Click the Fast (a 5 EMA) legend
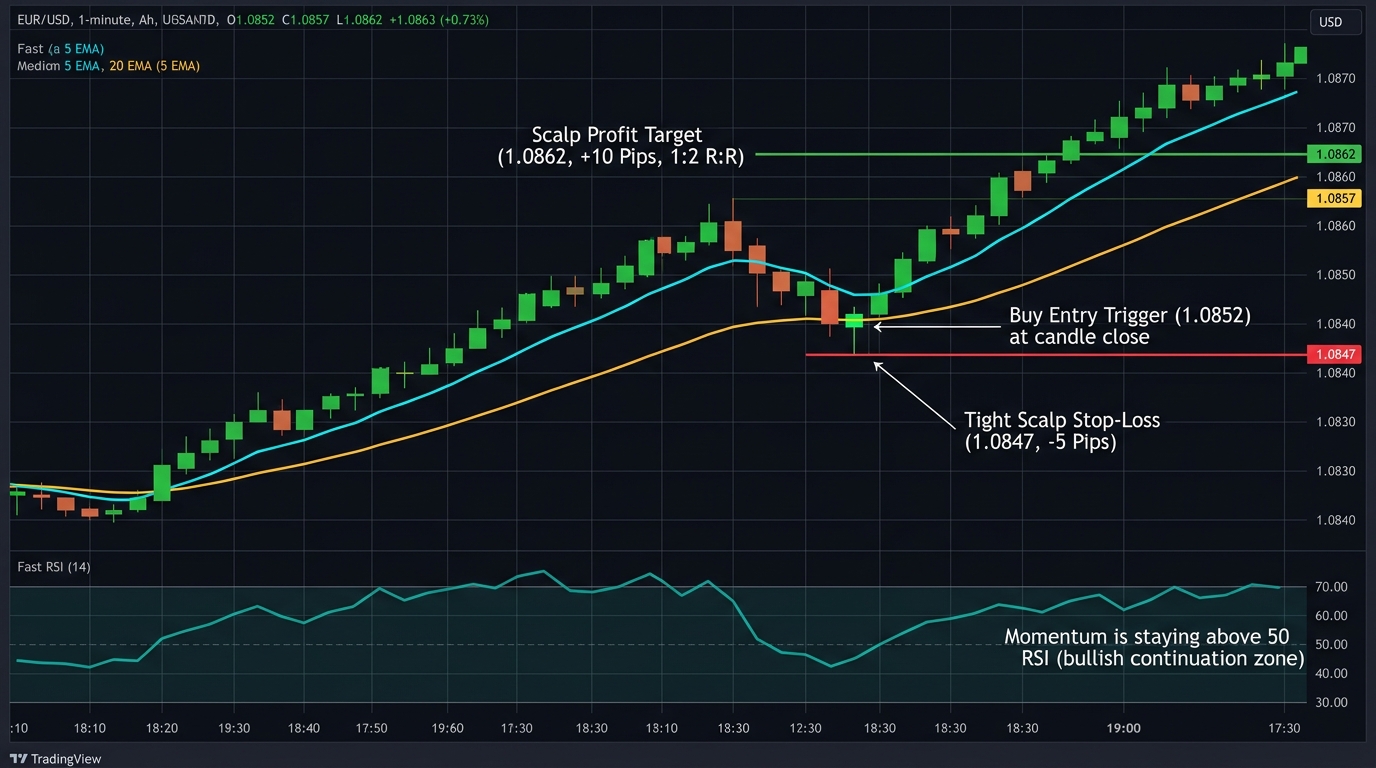This screenshot has height=768, width=1376. (x=61, y=48)
